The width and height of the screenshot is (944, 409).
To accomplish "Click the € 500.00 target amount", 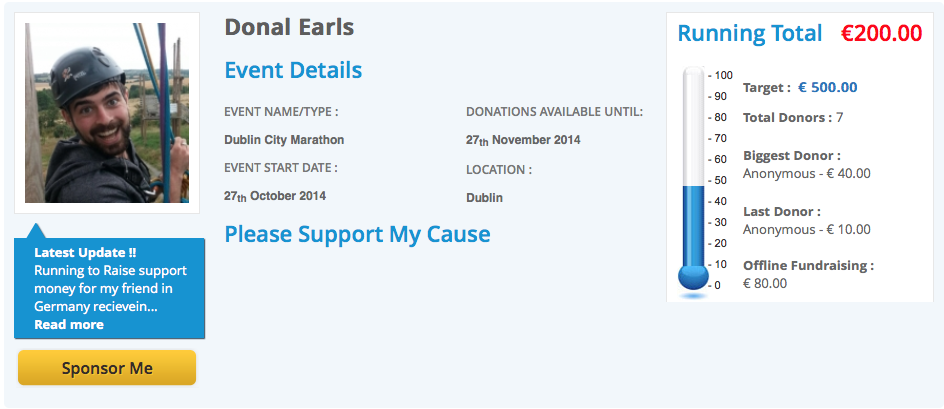I will [827, 87].
